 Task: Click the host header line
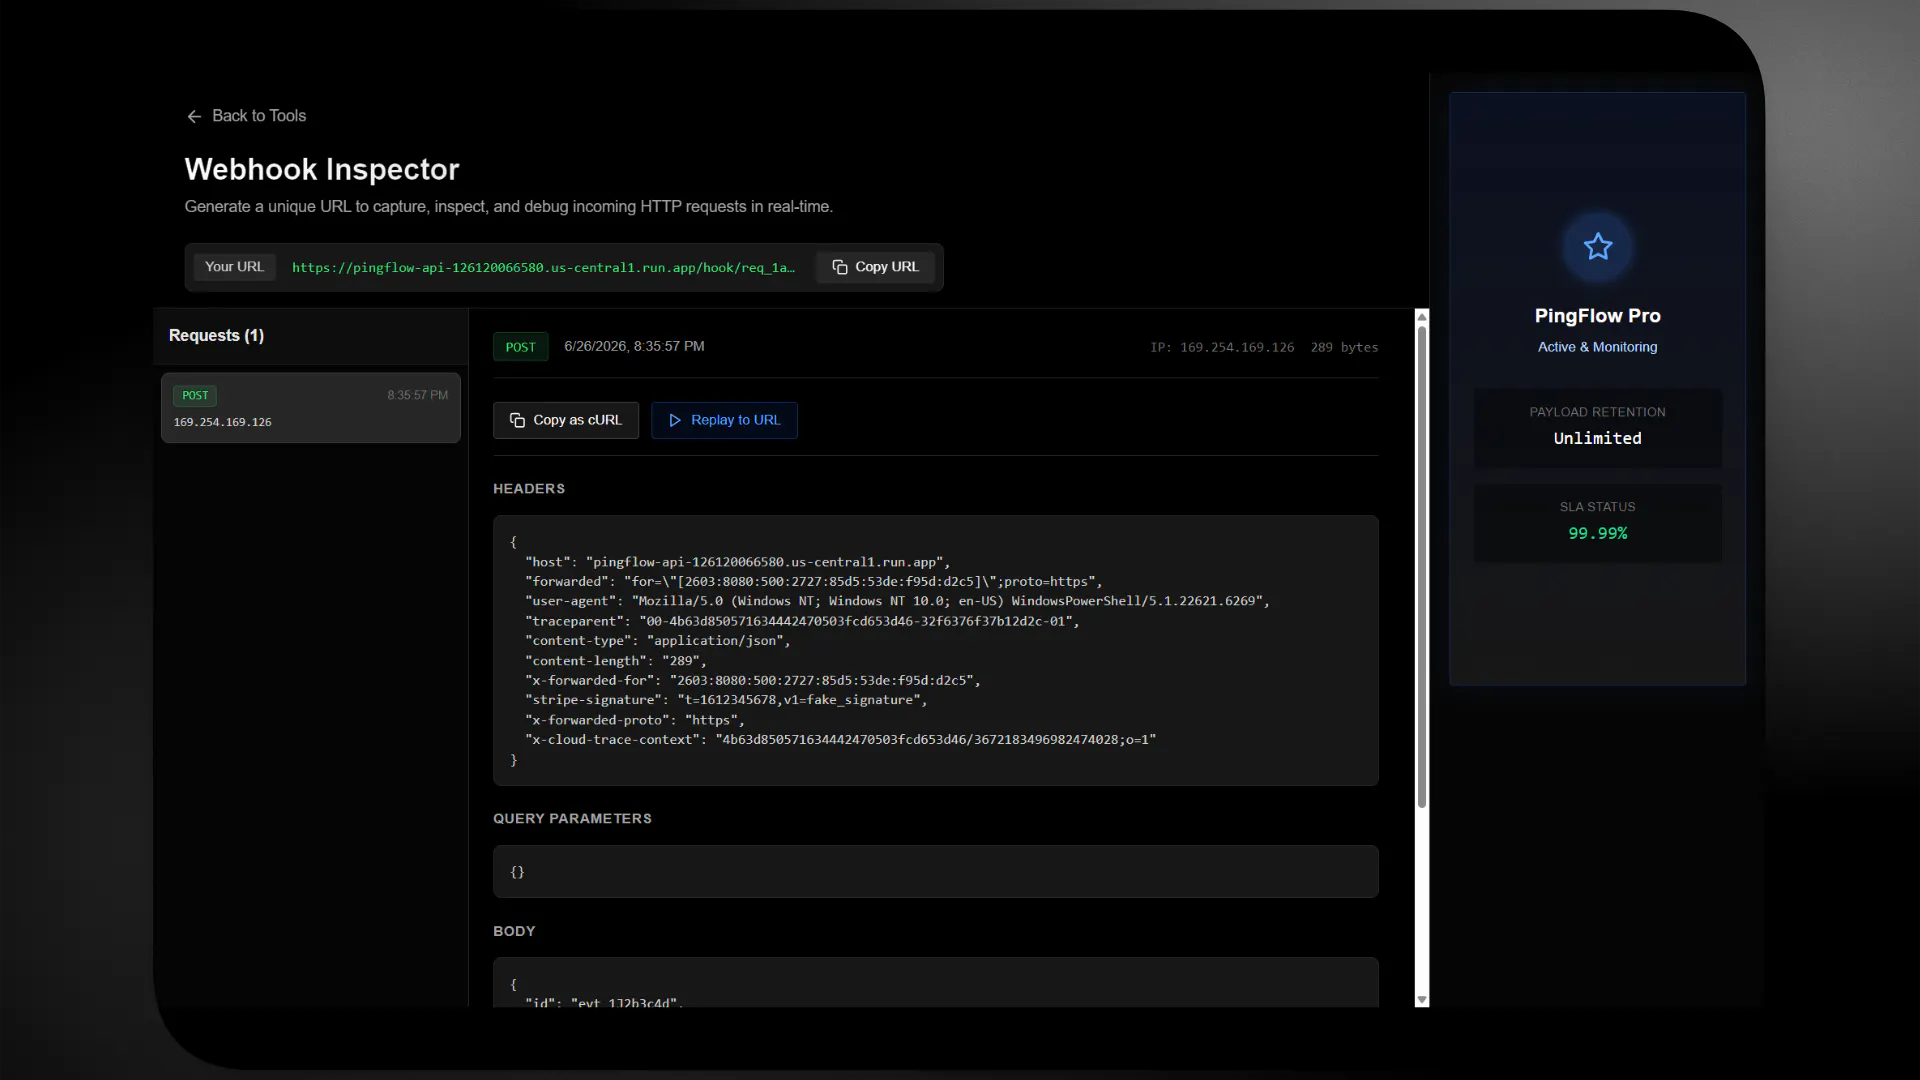click(x=738, y=562)
